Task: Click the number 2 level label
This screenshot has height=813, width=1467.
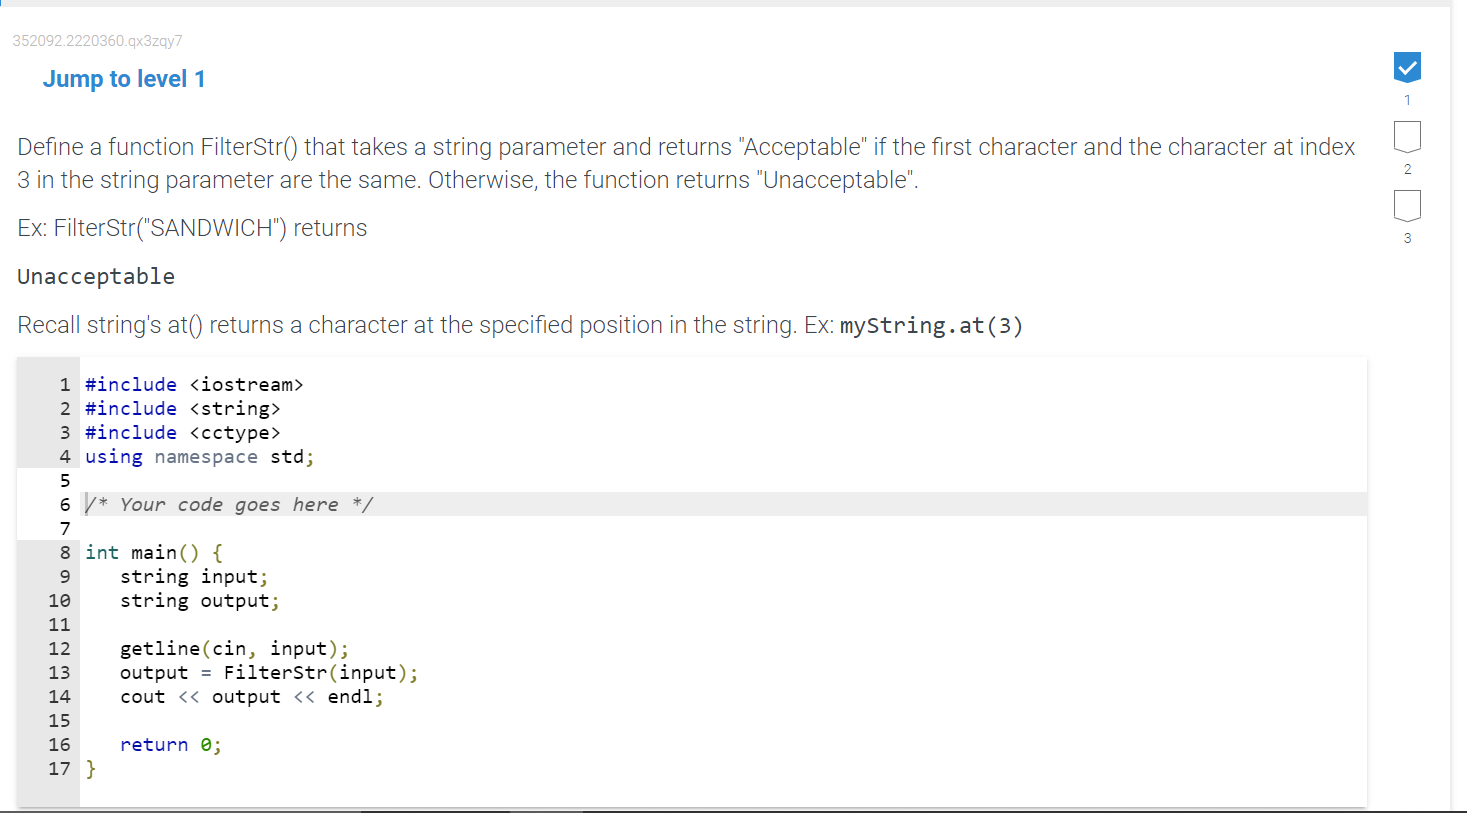Action: pos(1407,169)
